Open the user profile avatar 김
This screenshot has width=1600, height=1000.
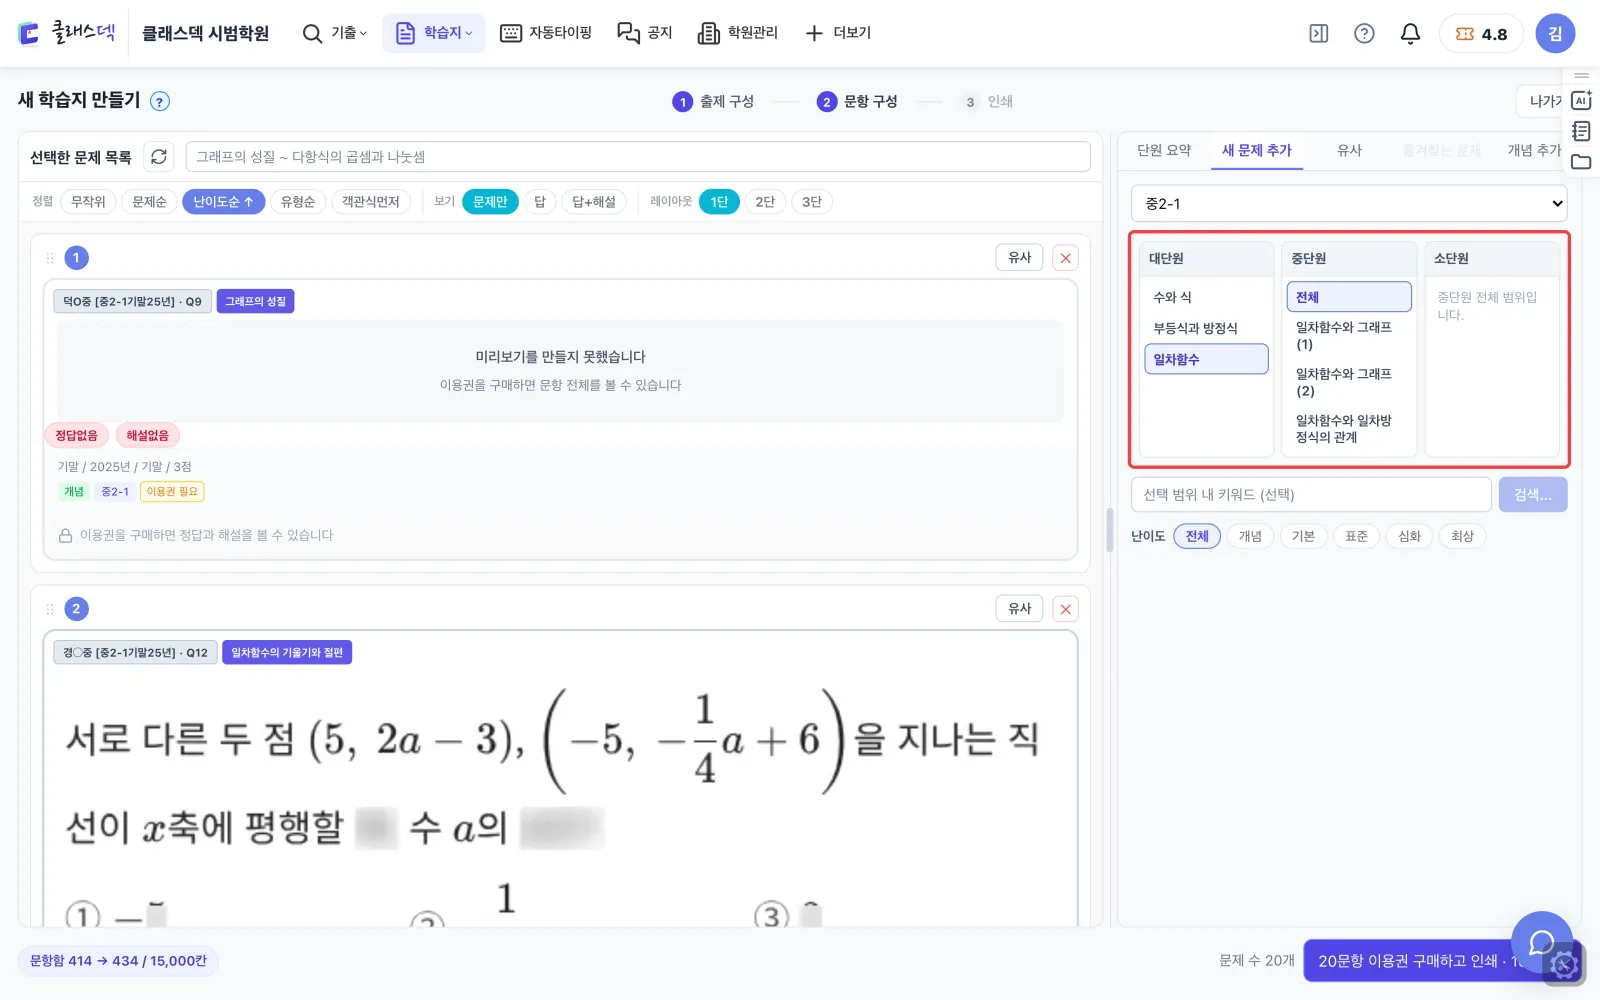[x=1555, y=34]
